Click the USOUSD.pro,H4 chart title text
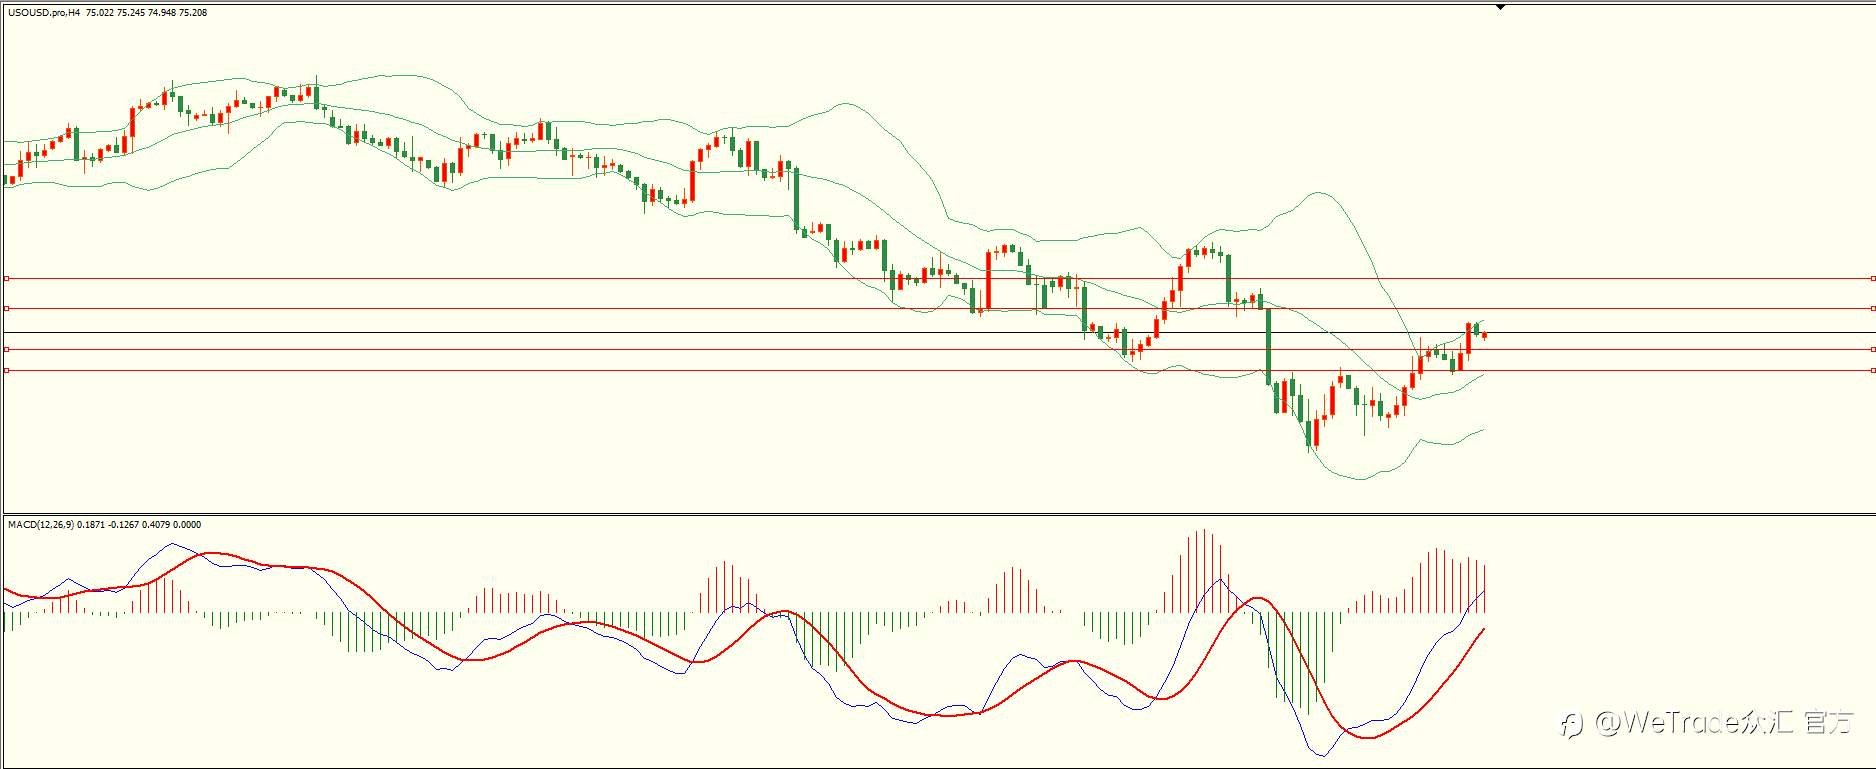The image size is (1876, 769). click(107, 13)
